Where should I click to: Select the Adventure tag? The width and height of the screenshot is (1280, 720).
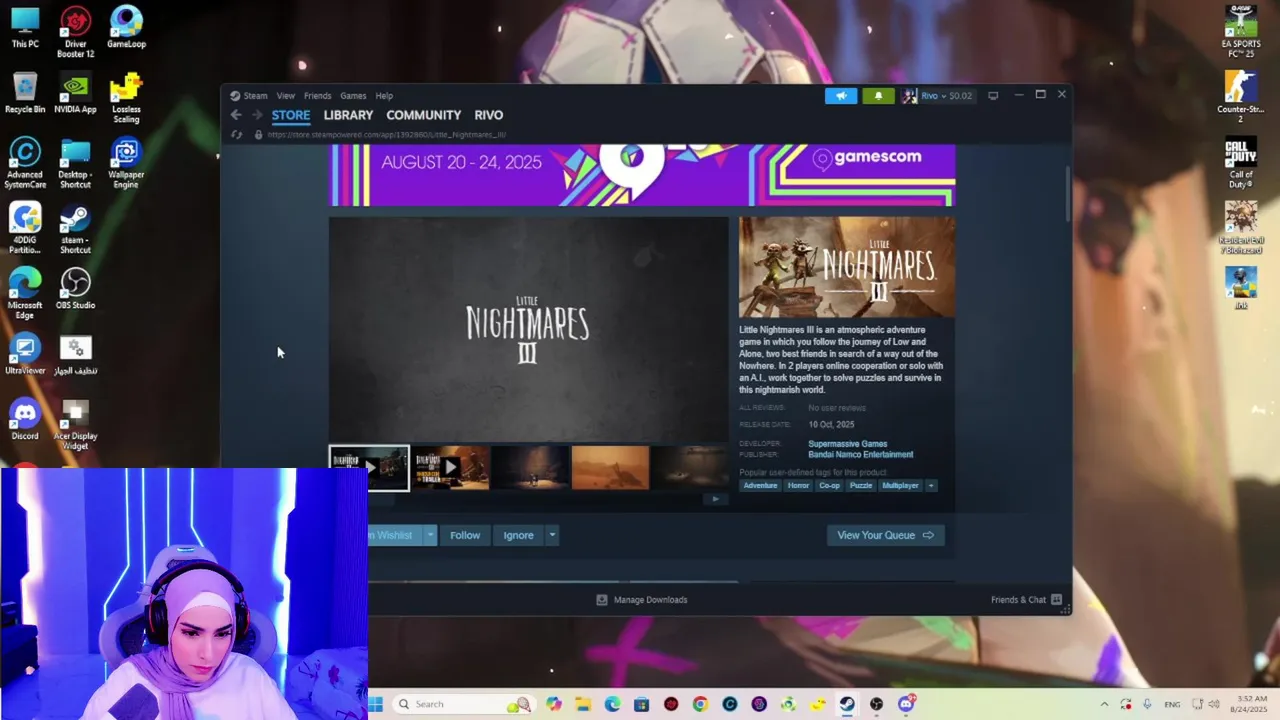[x=760, y=486]
